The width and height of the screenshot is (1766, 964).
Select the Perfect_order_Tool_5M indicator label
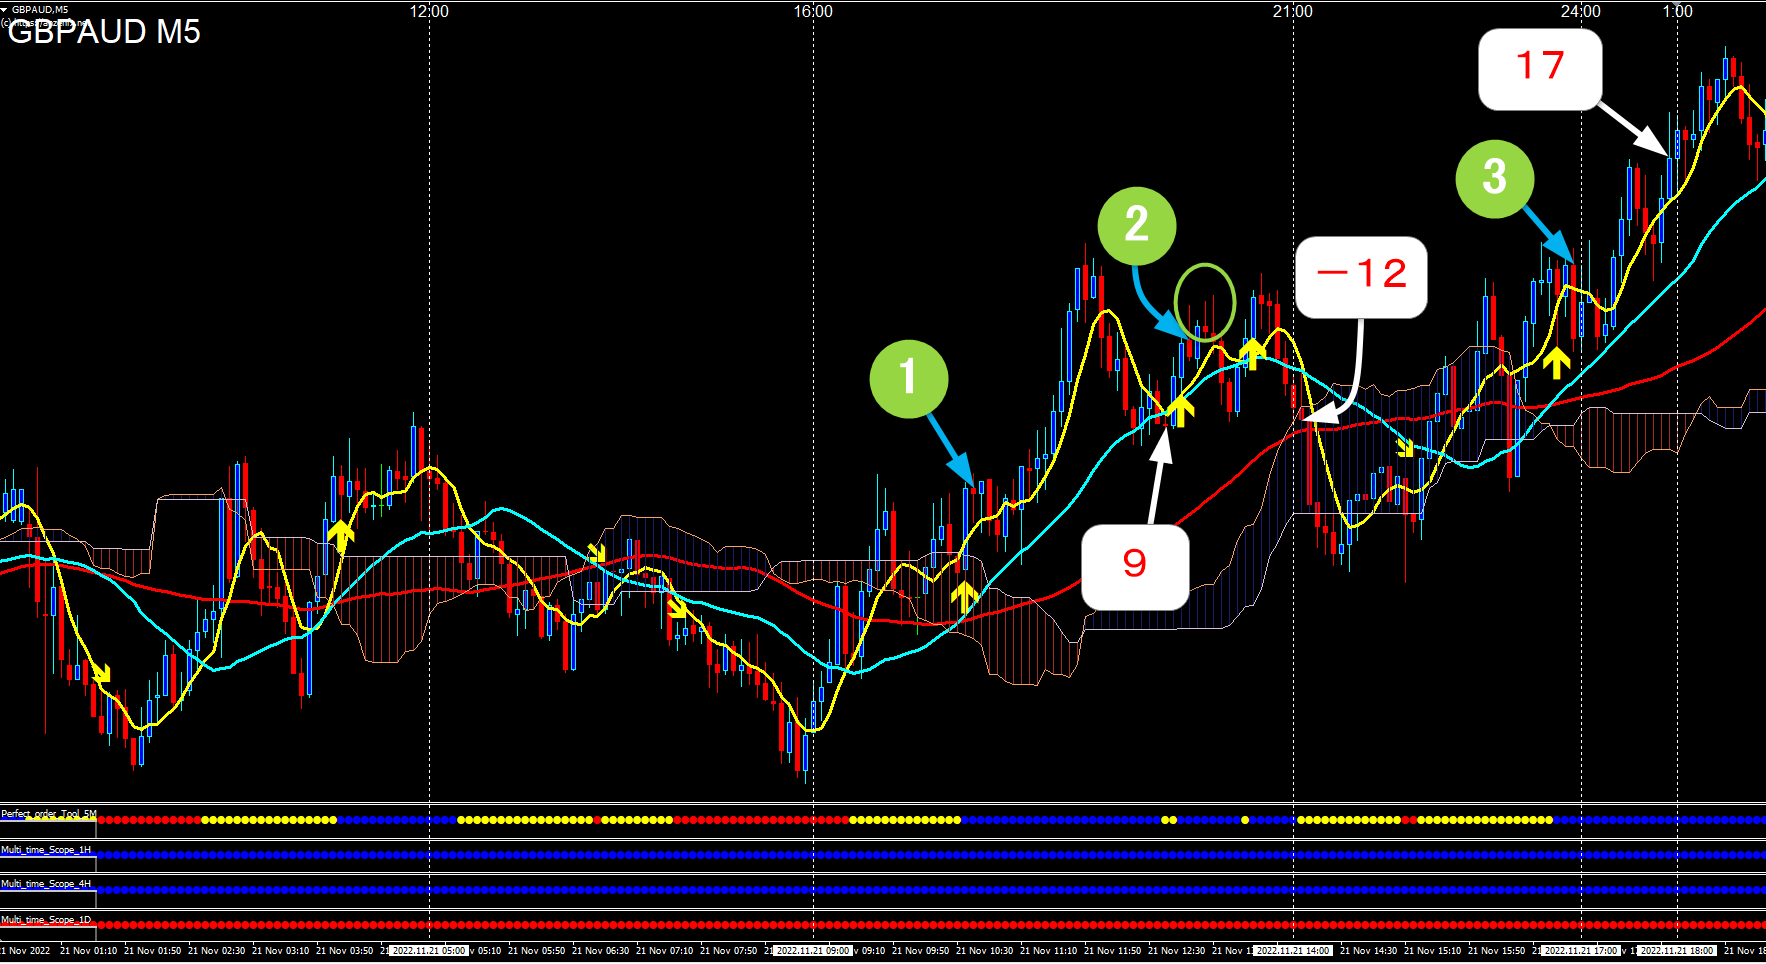pos(48,814)
